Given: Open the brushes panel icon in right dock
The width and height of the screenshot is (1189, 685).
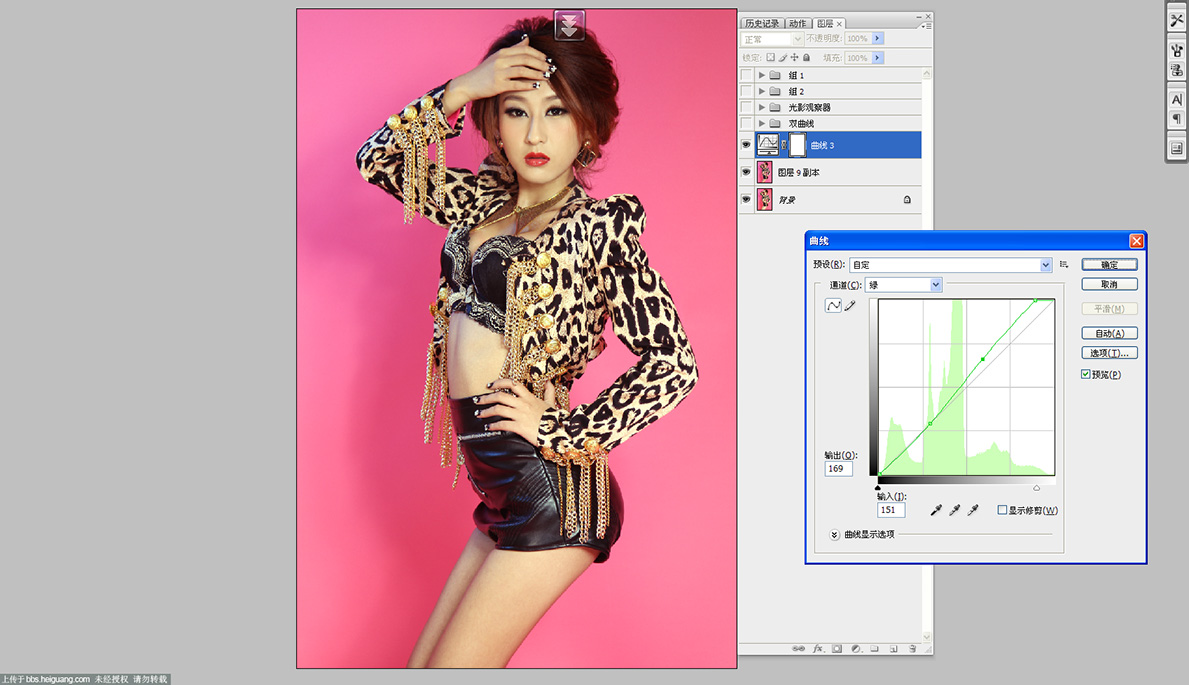Looking at the screenshot, I should [1177, 52].
